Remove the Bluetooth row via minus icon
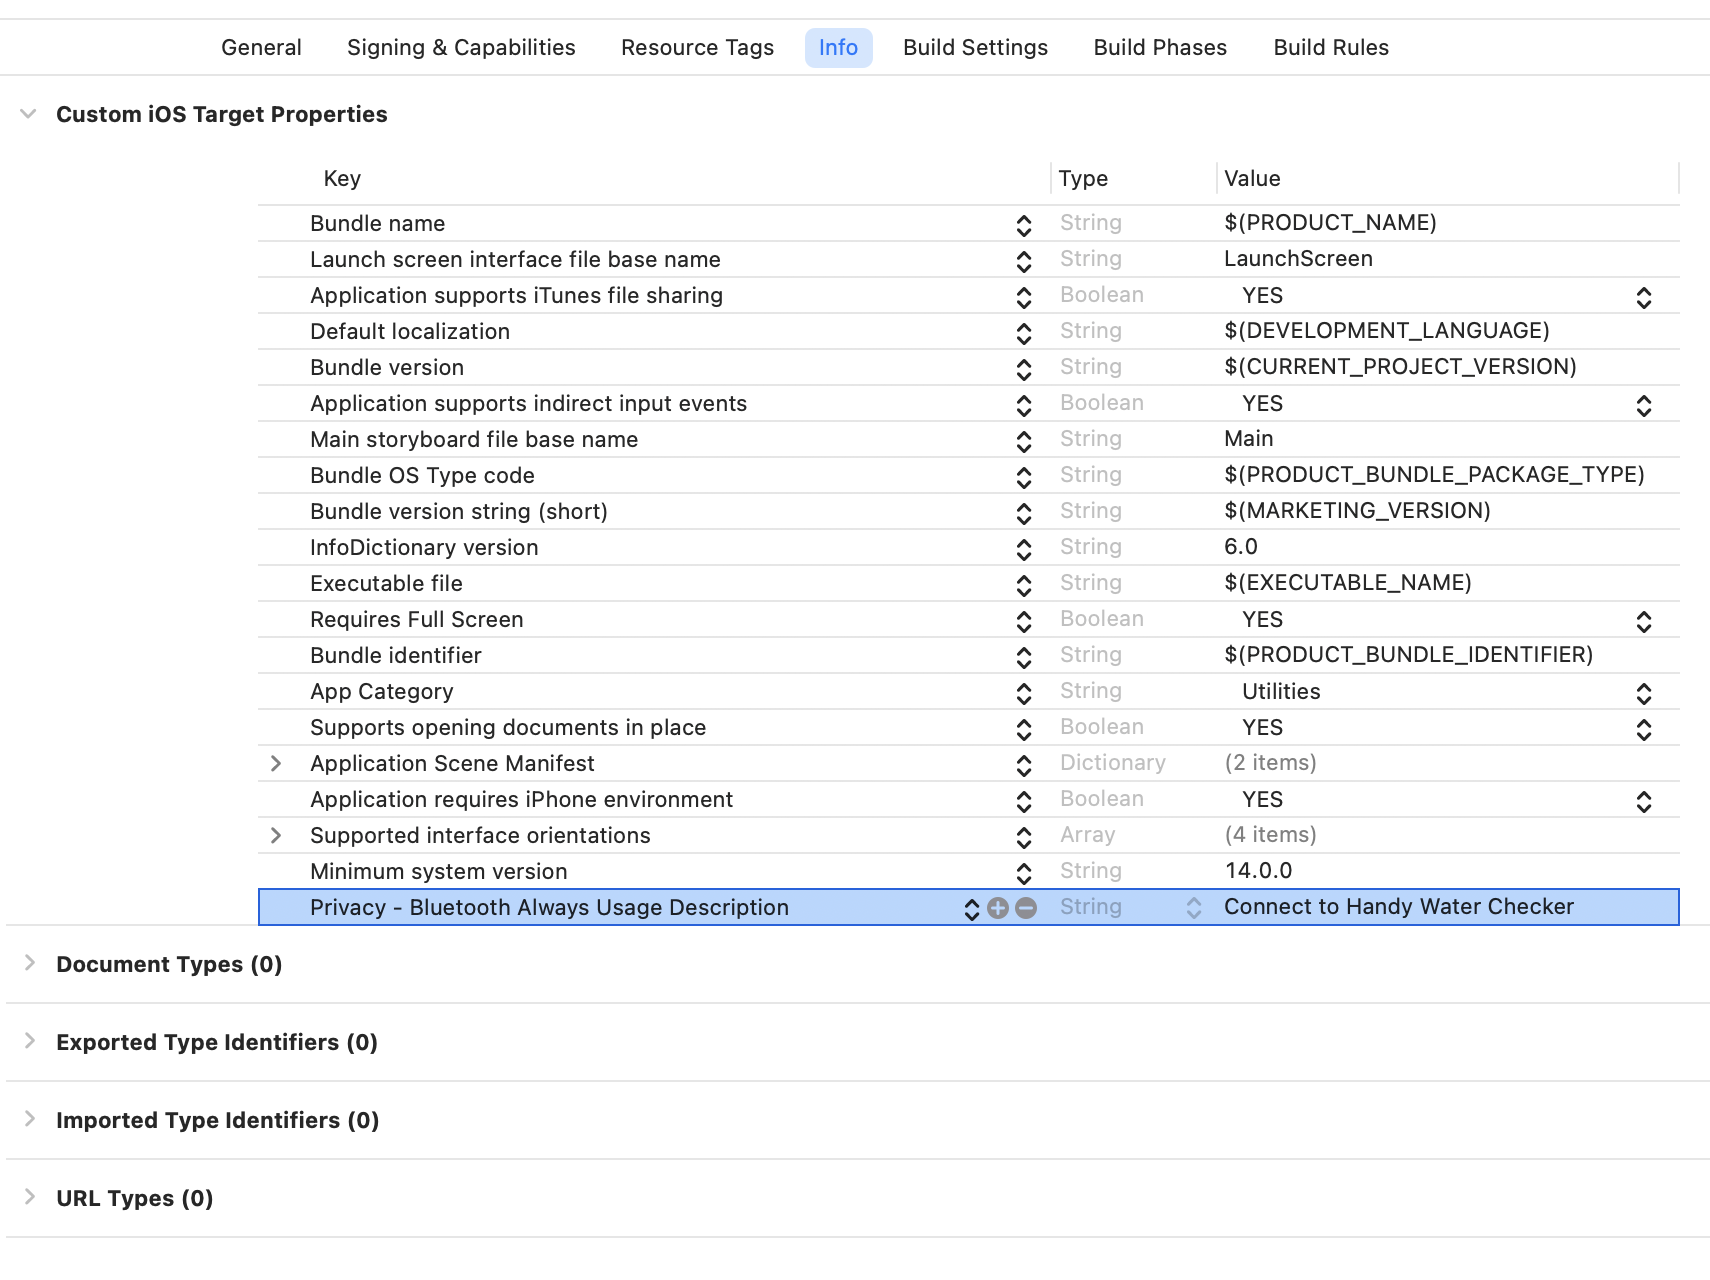Image resolution: width=1710 pixels, height=1280 pixels. pos(1026,908)
